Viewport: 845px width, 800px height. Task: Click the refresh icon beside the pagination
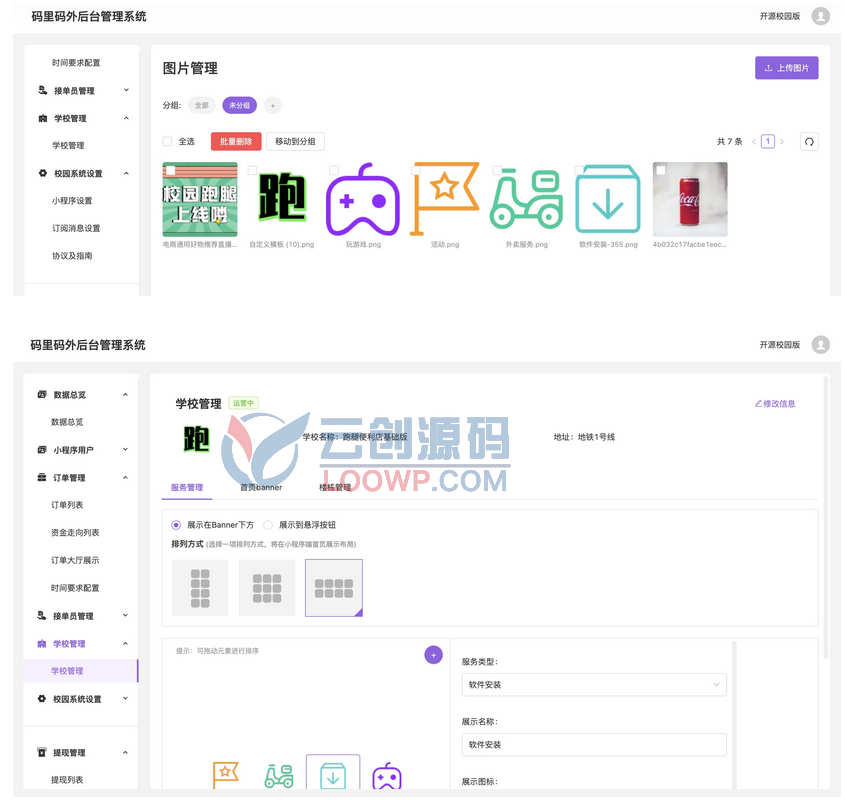(808, 142)
